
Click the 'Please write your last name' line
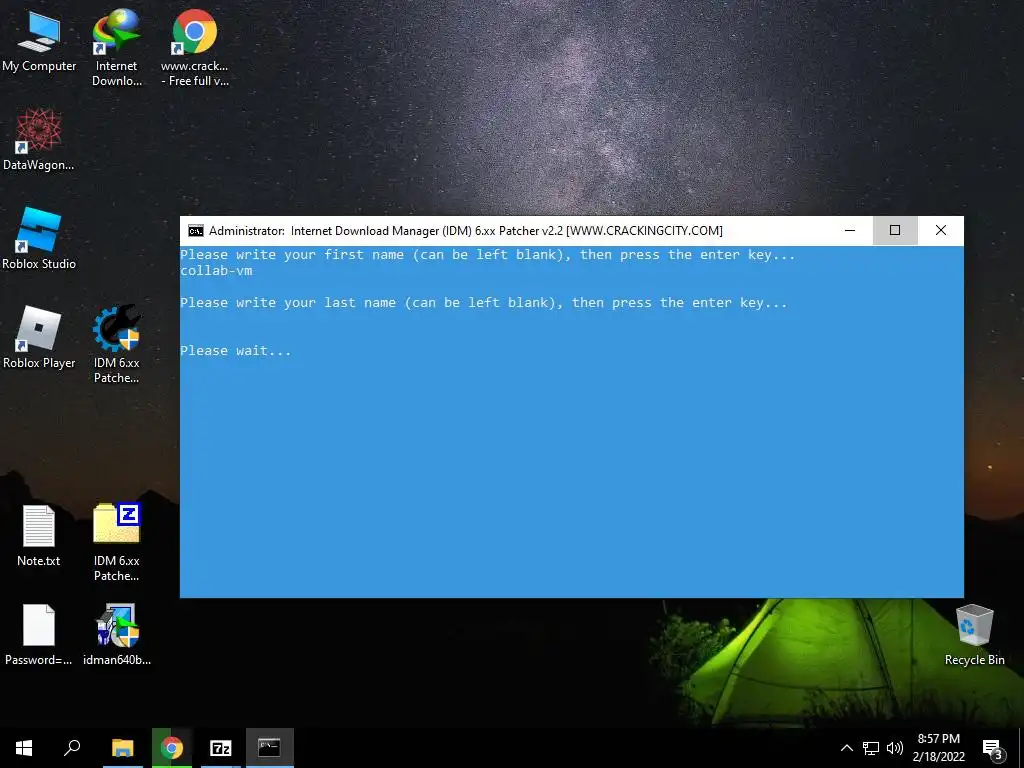pyautogui.click(x=484, y=302)
